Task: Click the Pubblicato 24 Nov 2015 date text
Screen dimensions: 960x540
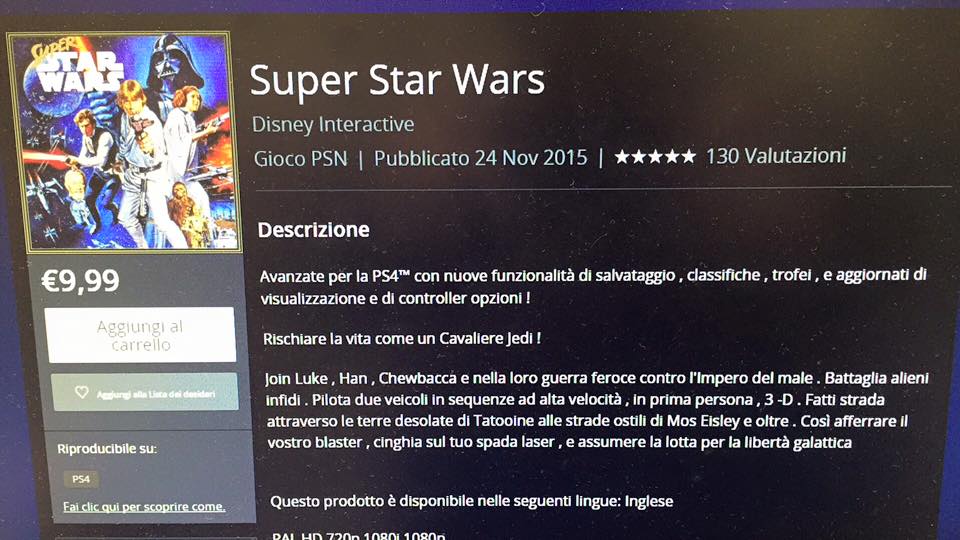Action: coord(481,158)
